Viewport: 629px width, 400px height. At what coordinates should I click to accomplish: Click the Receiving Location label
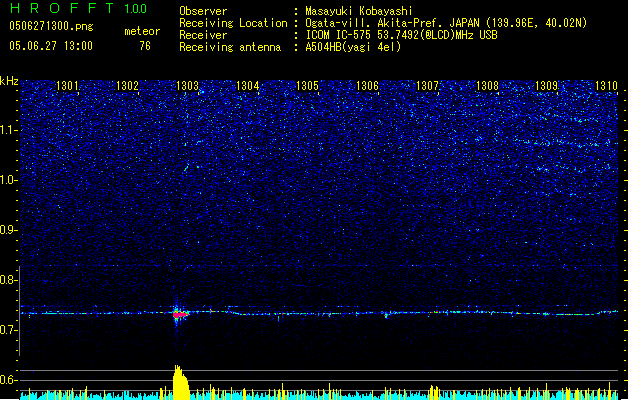coord(233,23)
